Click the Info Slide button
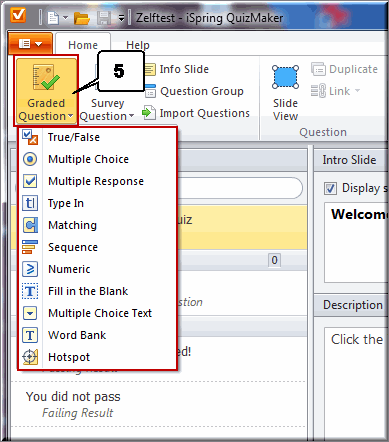The image size is (389, 442). (x=177, y=69)
